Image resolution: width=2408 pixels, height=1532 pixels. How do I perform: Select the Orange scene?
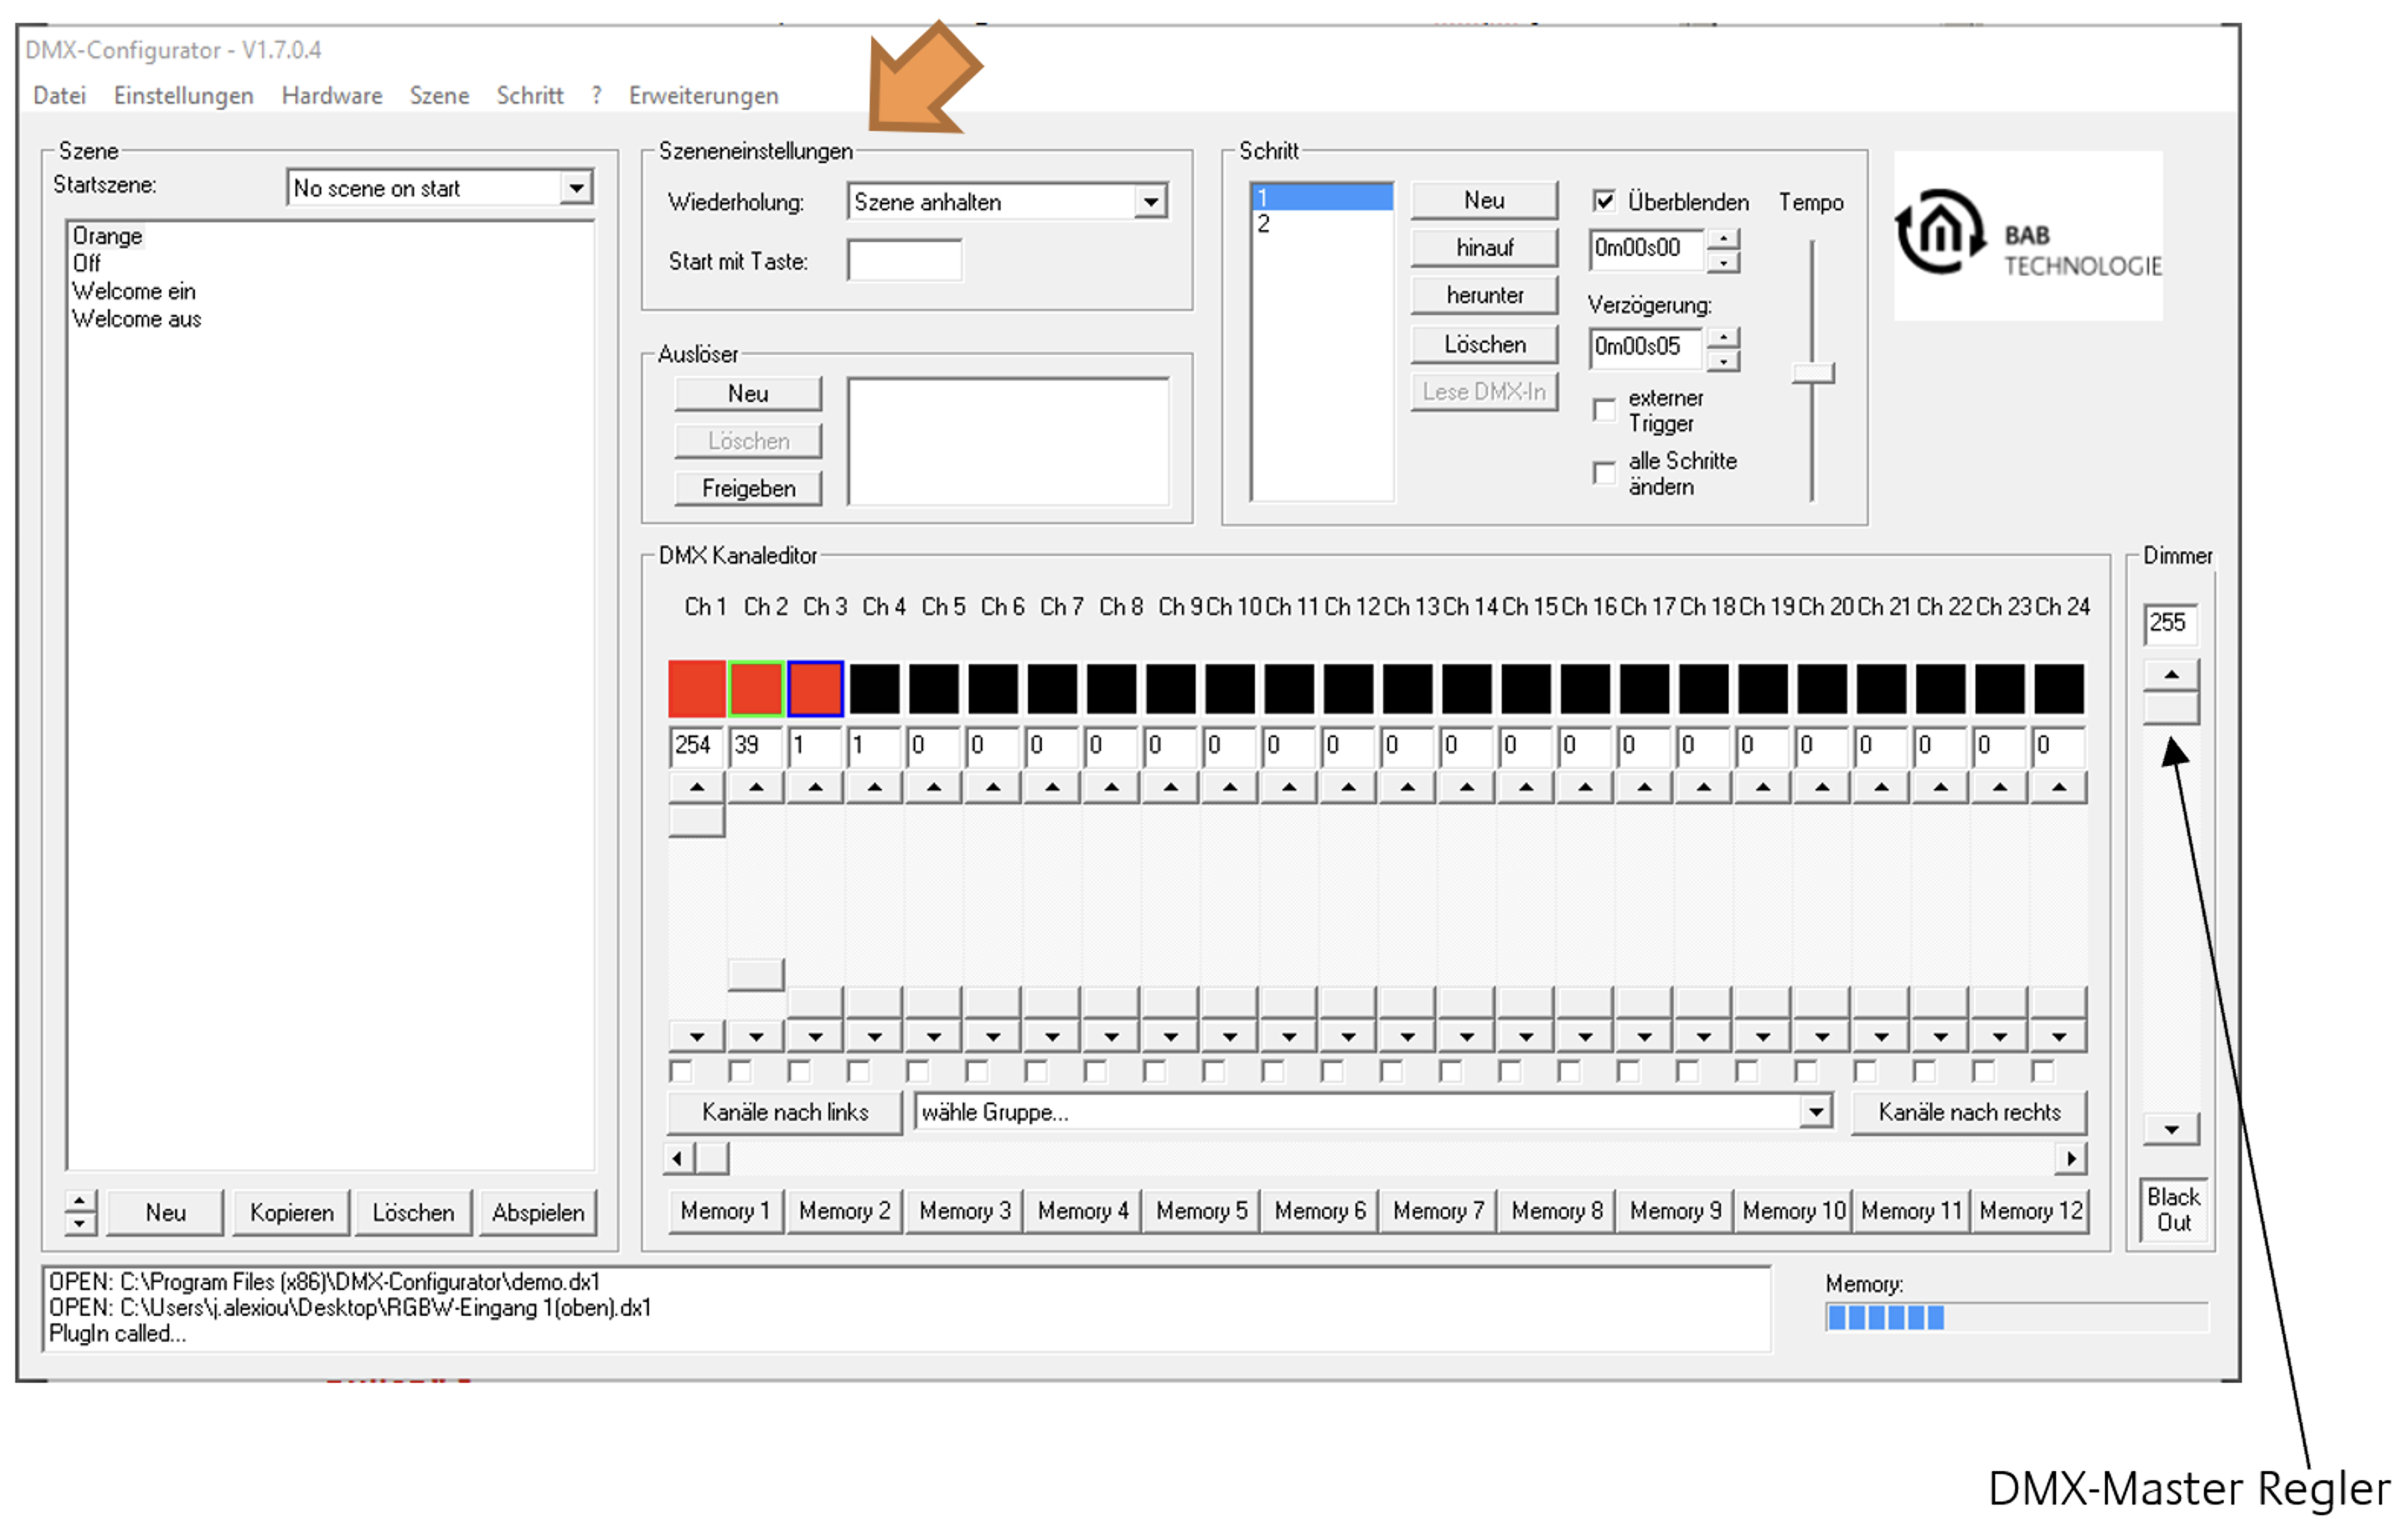tap(107, 236)
